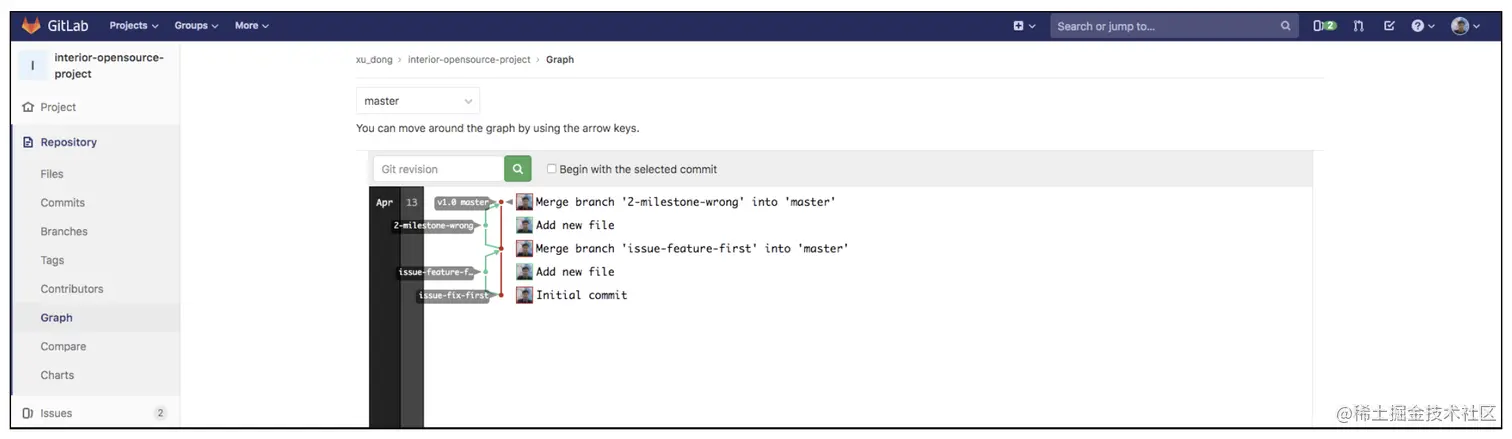The image size is (1512, 439).
Task: Open the xu_dong breadcrumb link
Action: tap(374, 60)
